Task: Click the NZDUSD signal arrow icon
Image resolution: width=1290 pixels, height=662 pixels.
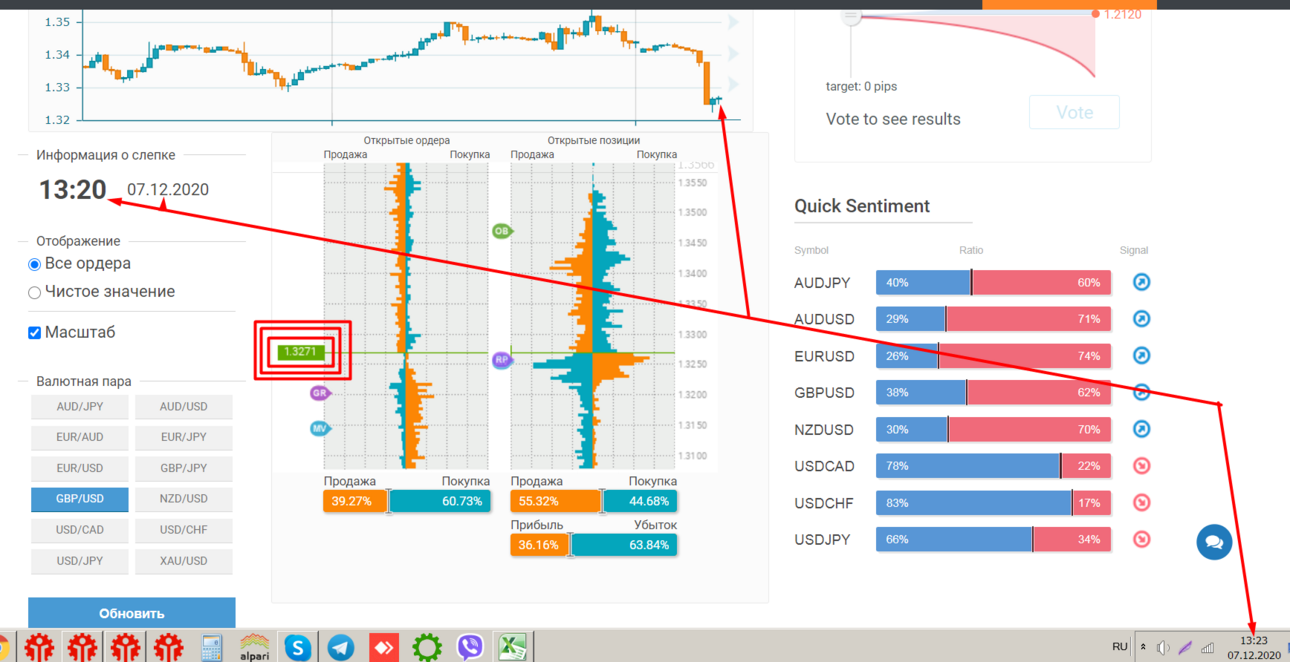Action: [x=1141, y=429]
